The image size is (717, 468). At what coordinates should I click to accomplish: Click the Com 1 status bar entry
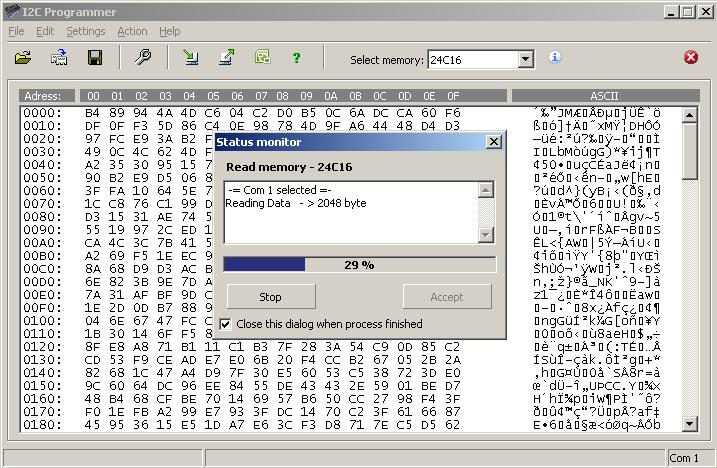pyautogui.click(x=684, y=457)
